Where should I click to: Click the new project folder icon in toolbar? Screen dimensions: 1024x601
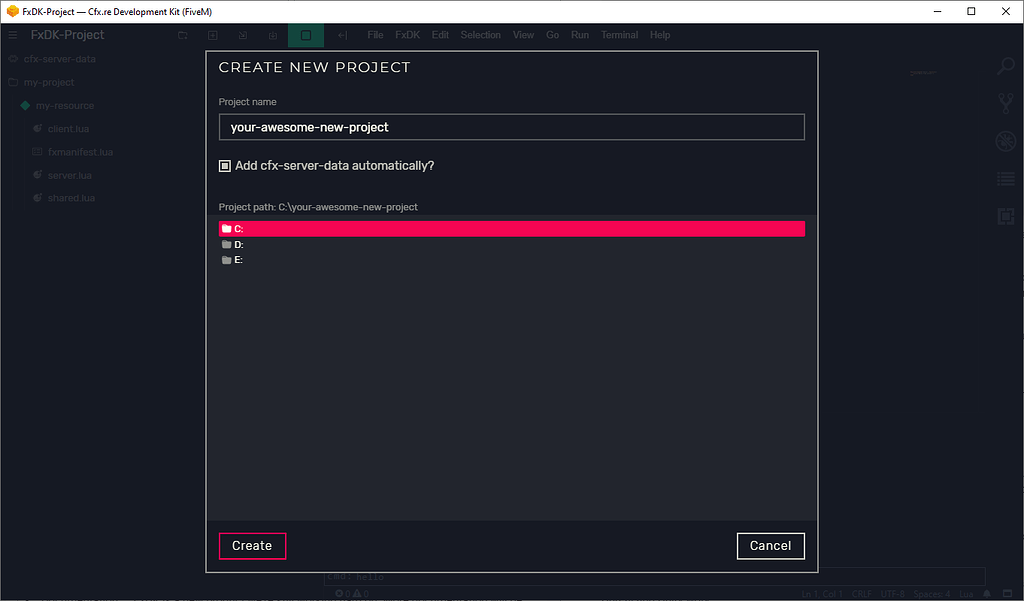[183, 34]
